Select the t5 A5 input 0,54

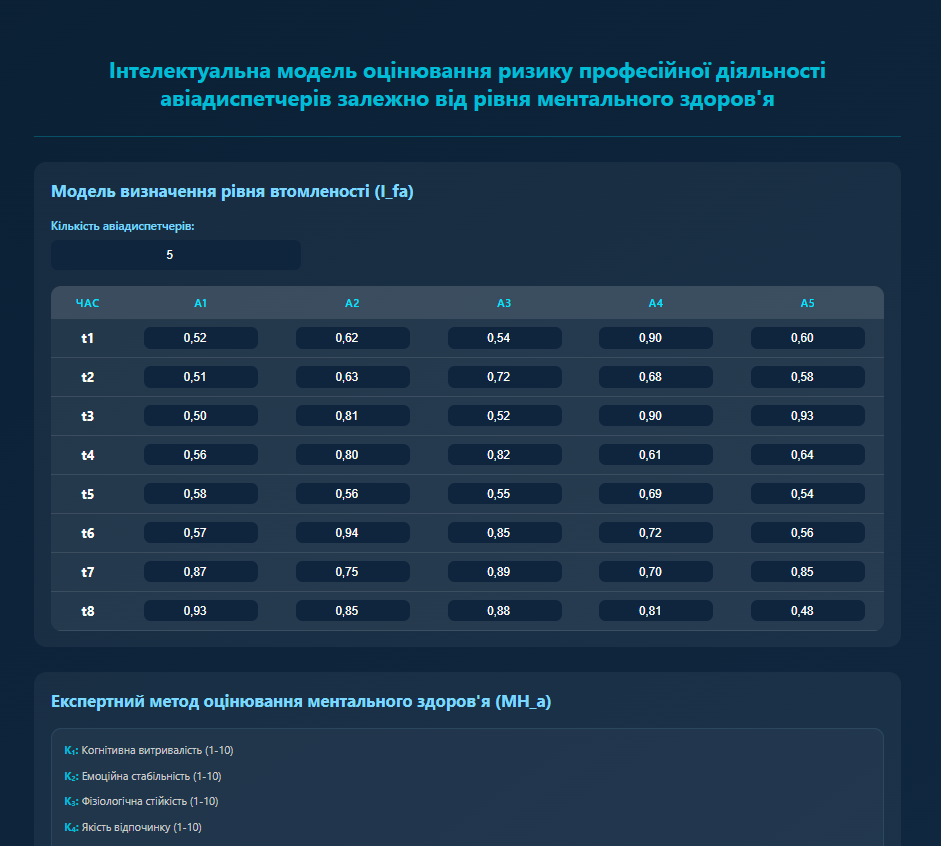[808, 494]
